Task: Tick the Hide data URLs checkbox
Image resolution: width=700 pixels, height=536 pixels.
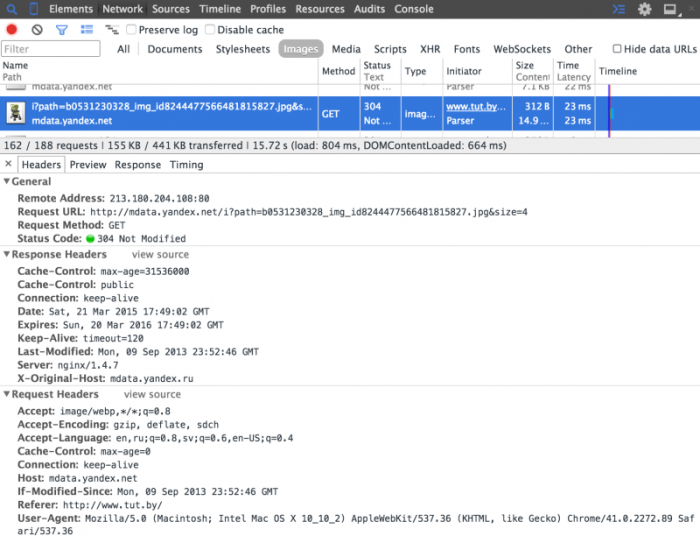Action: [x=617, y=49]
